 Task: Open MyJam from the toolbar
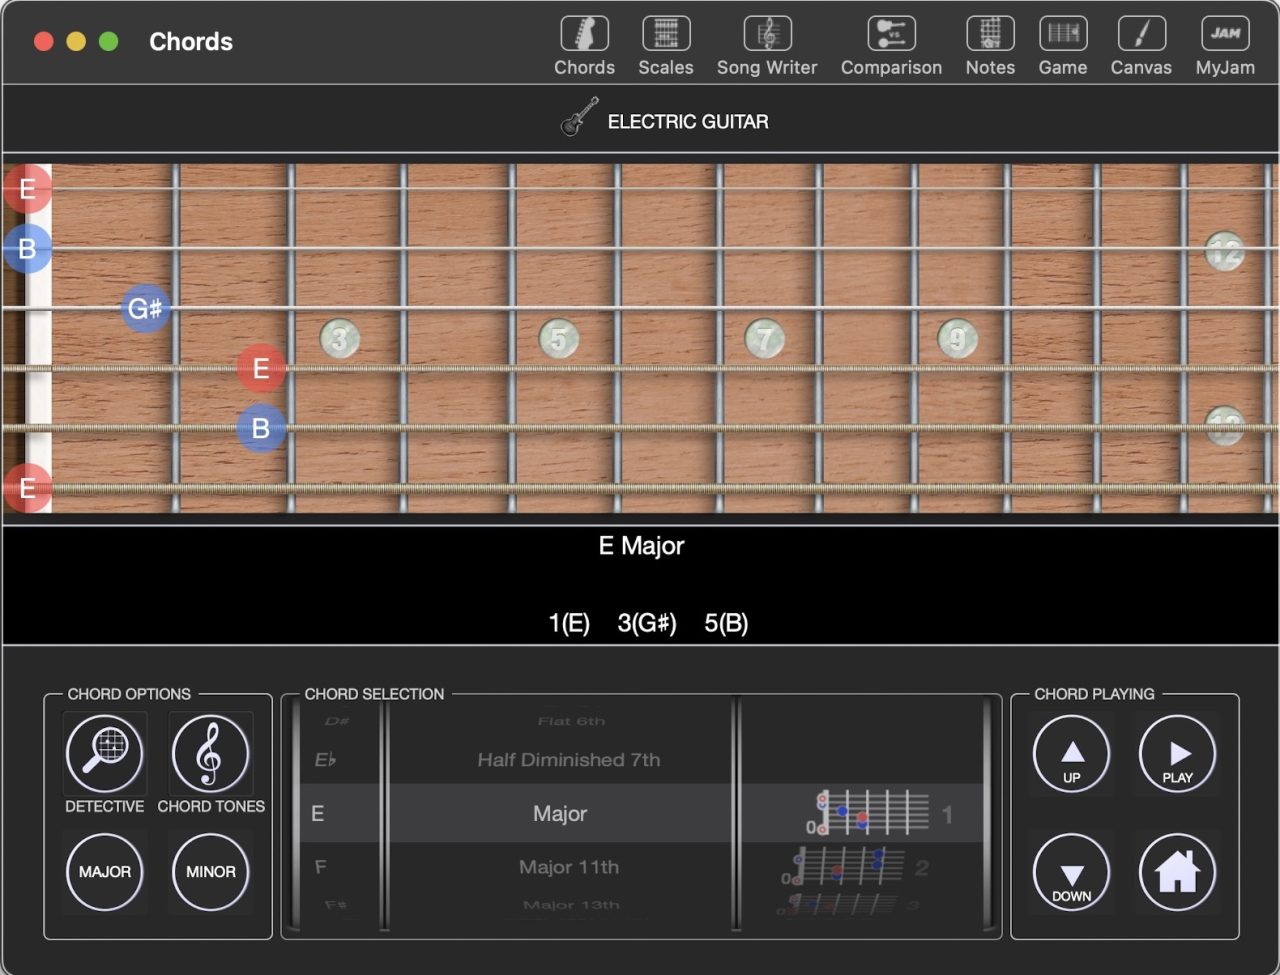click(1225, 46)
